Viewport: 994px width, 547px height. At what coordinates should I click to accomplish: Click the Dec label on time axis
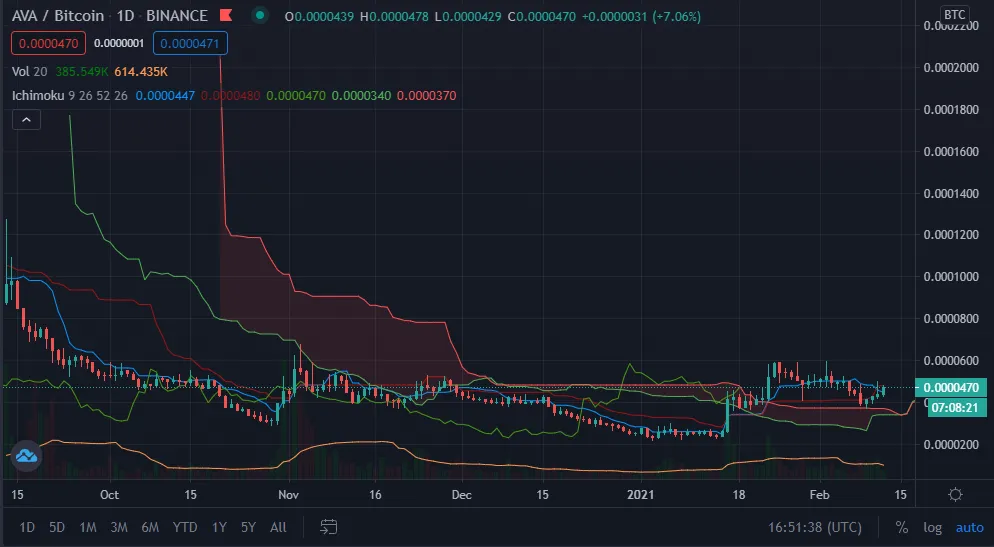tap(462, 494)
